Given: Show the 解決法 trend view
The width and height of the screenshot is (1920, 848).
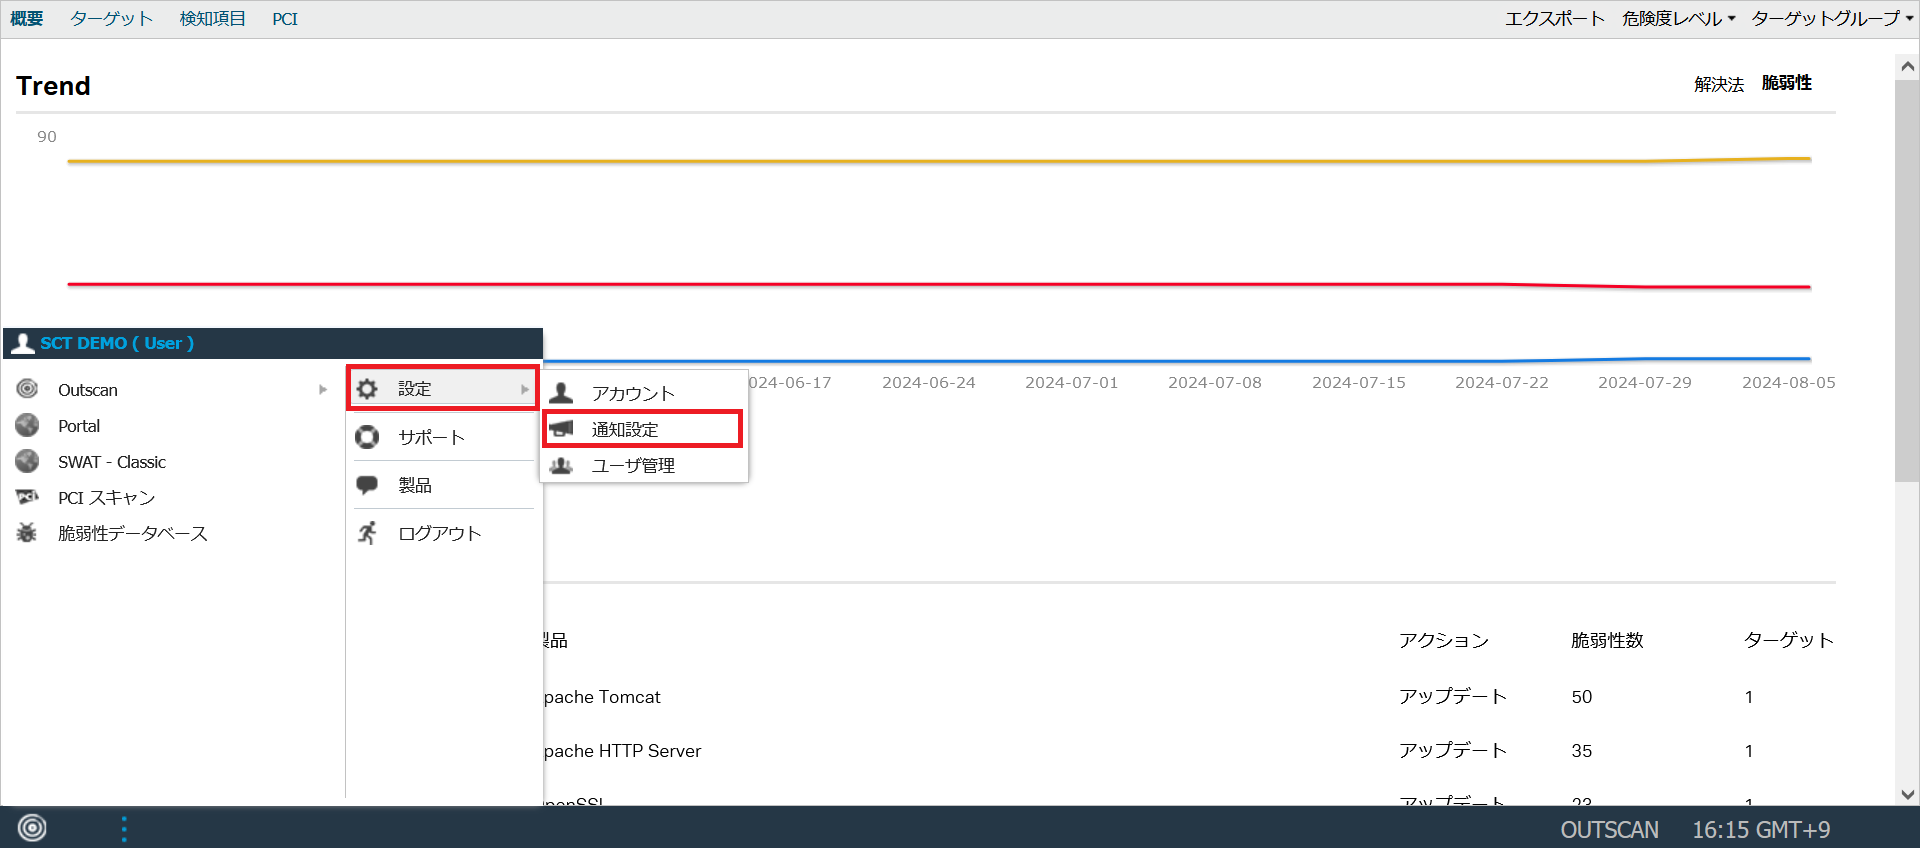Looking at the screenshot, I should tap(1718, 84).
